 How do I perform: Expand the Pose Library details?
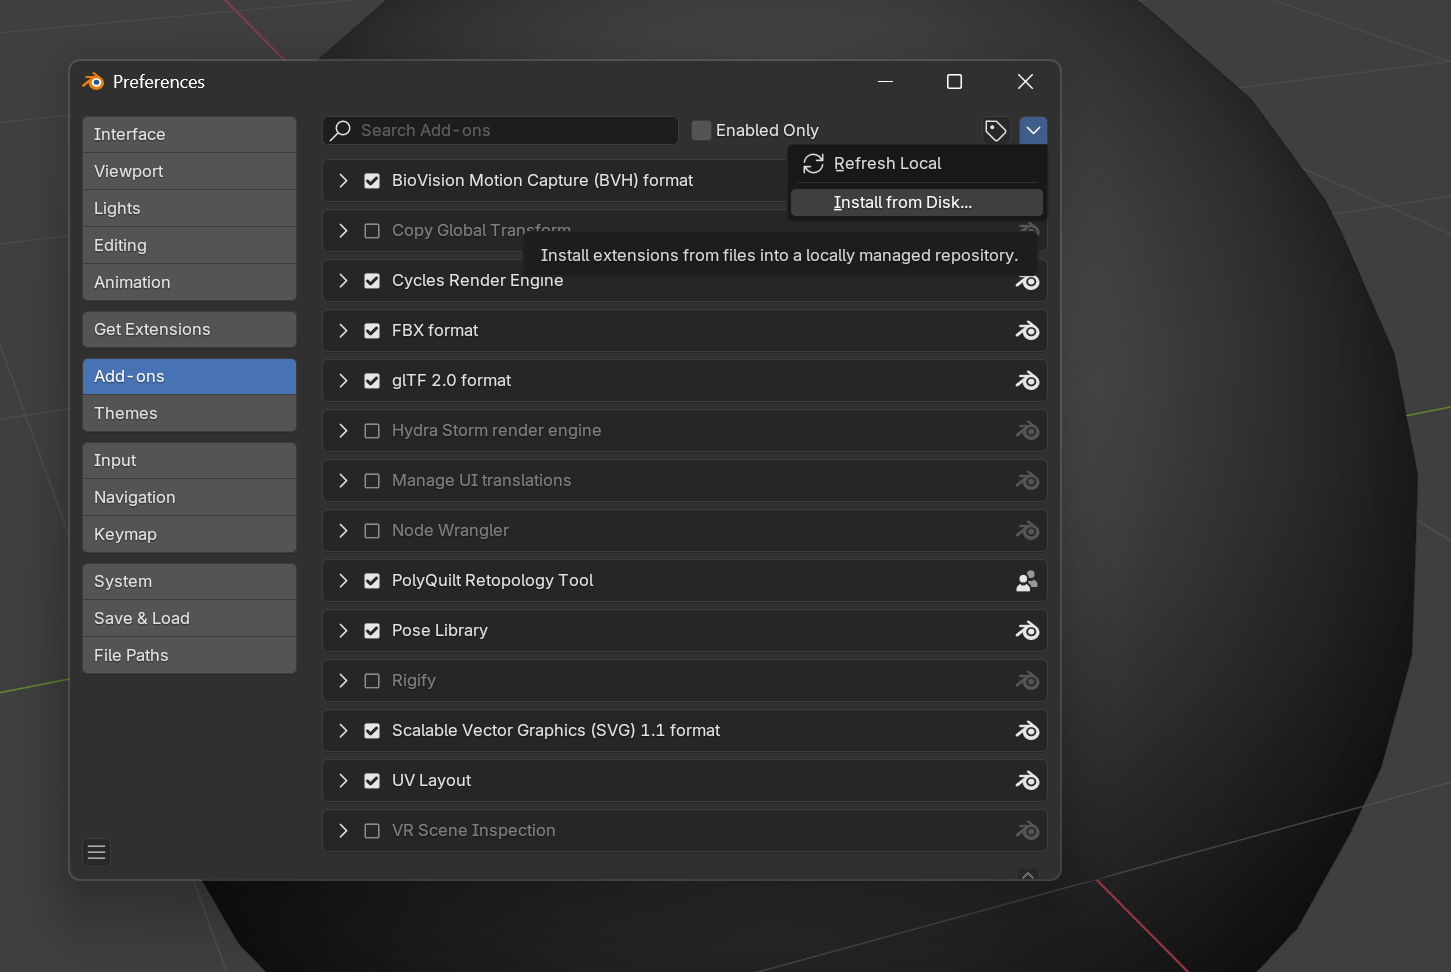343,630
